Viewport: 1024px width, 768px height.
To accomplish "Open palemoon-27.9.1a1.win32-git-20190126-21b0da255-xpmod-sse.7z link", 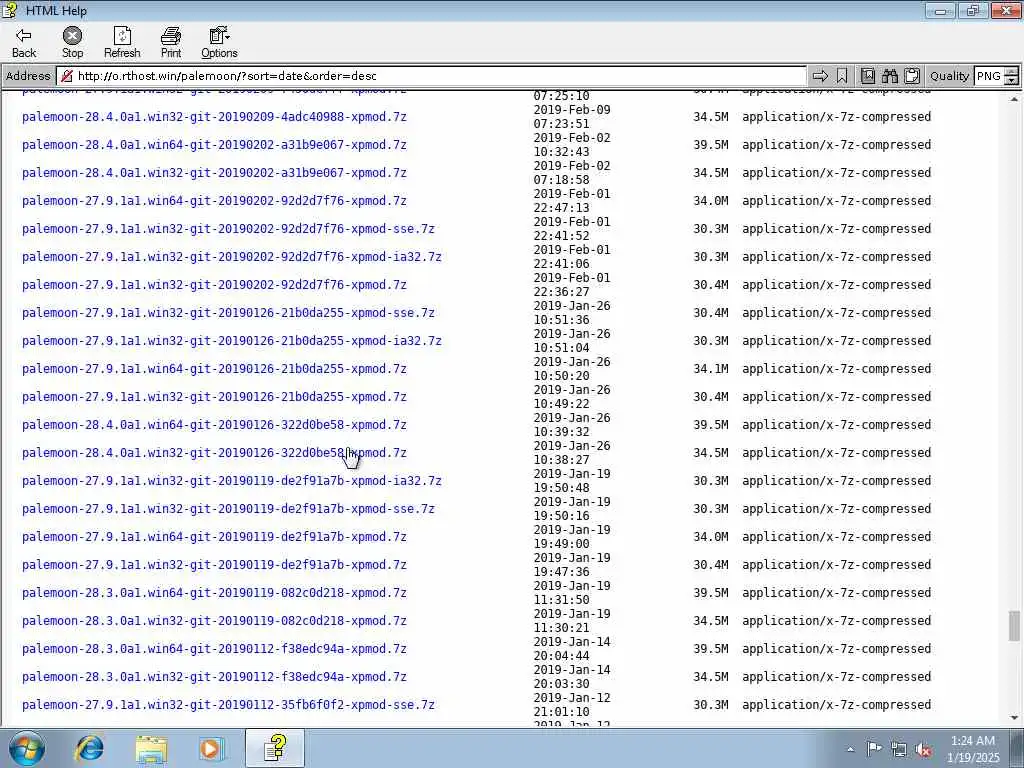I will tap(228, 313).
